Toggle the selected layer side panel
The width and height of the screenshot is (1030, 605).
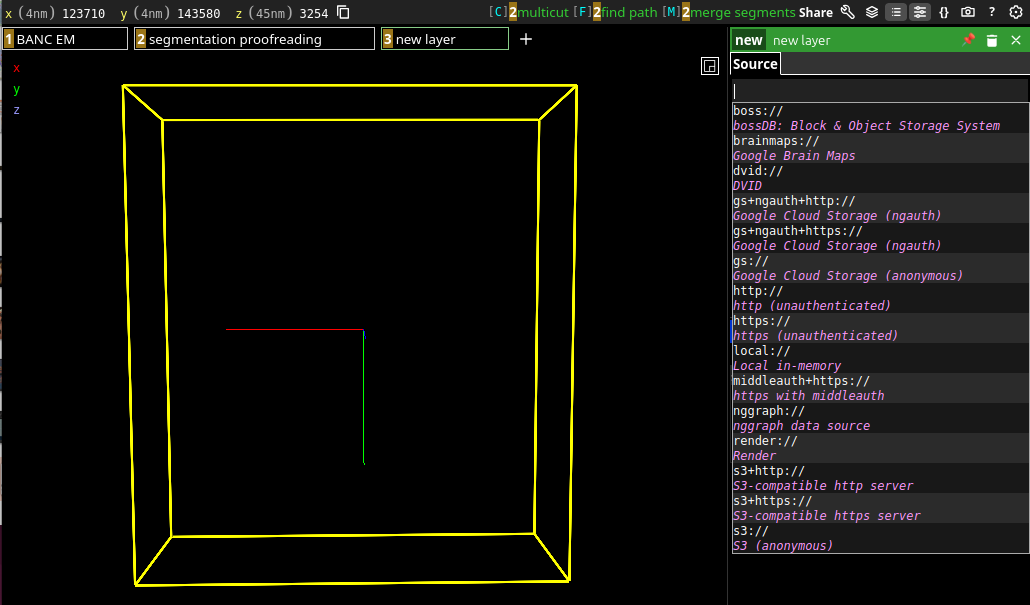click(920, 12)
